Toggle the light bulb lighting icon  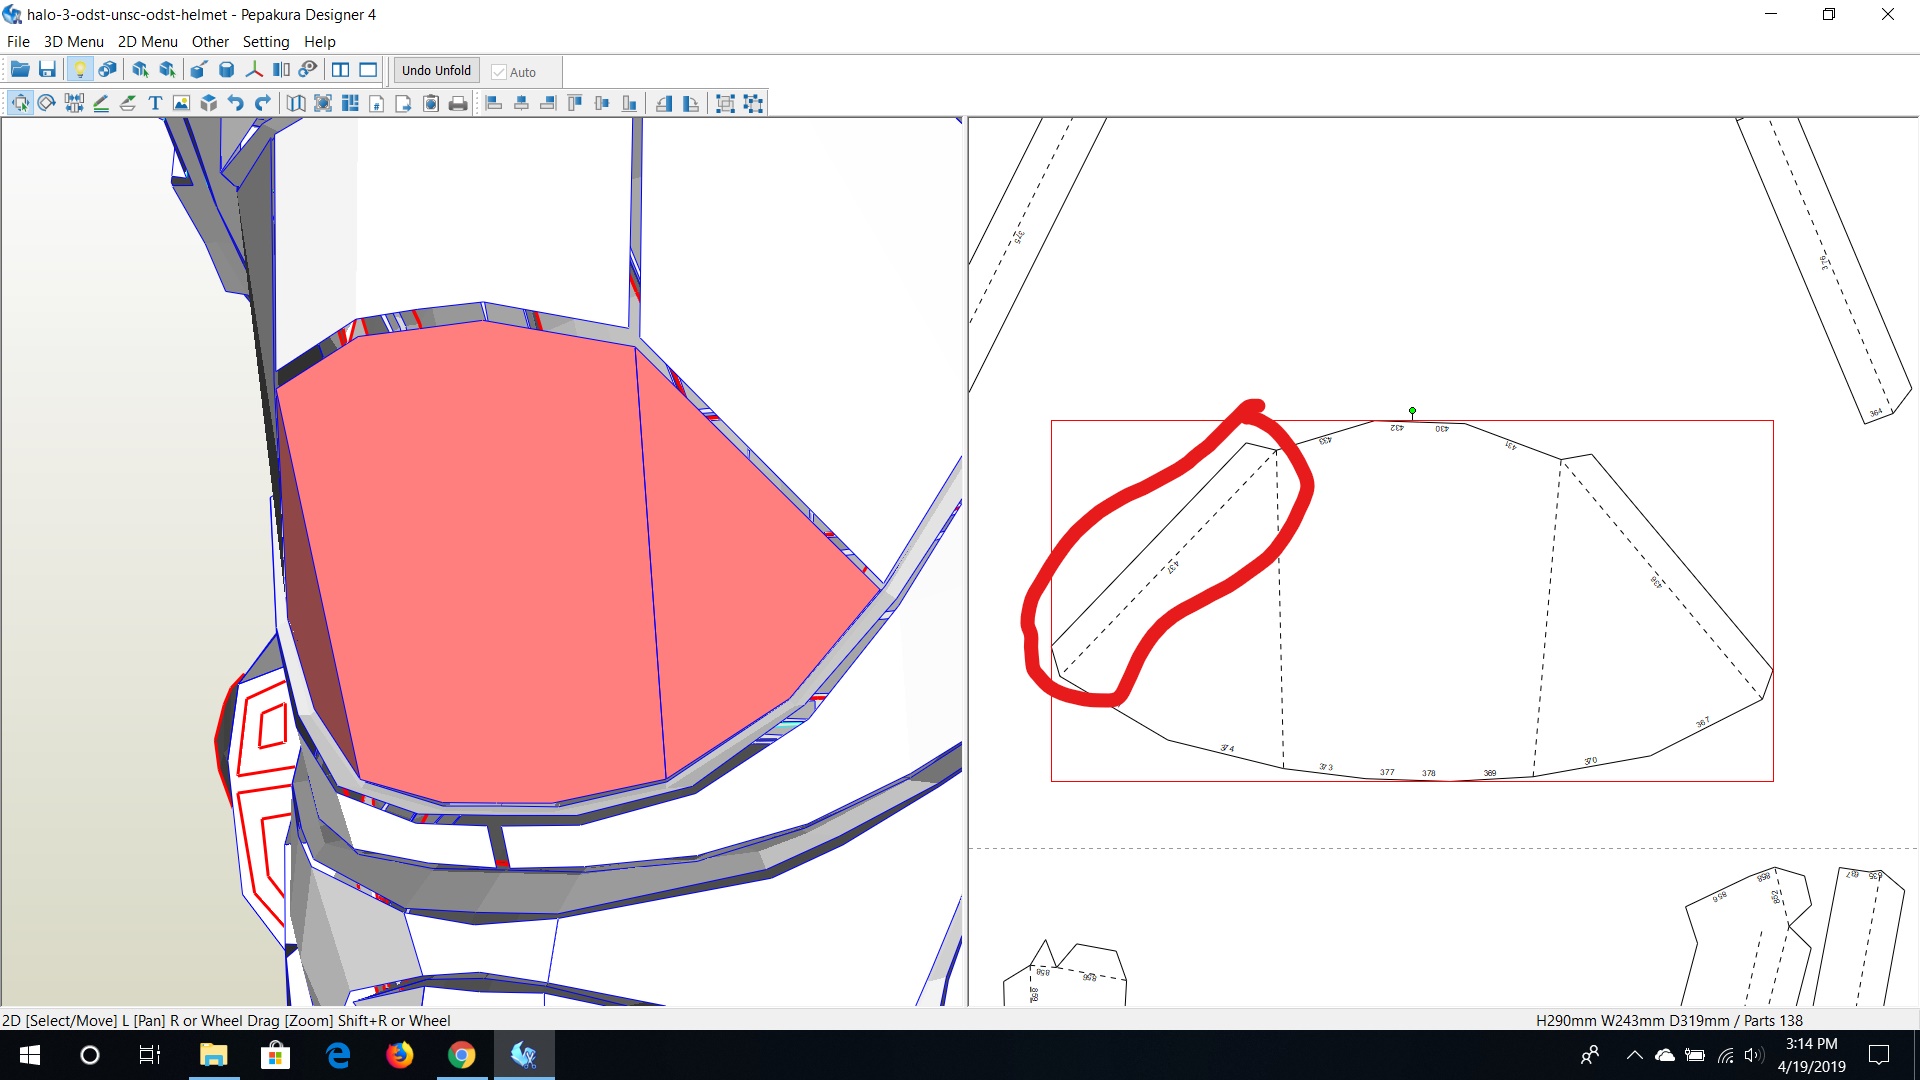tap(79, 70)
